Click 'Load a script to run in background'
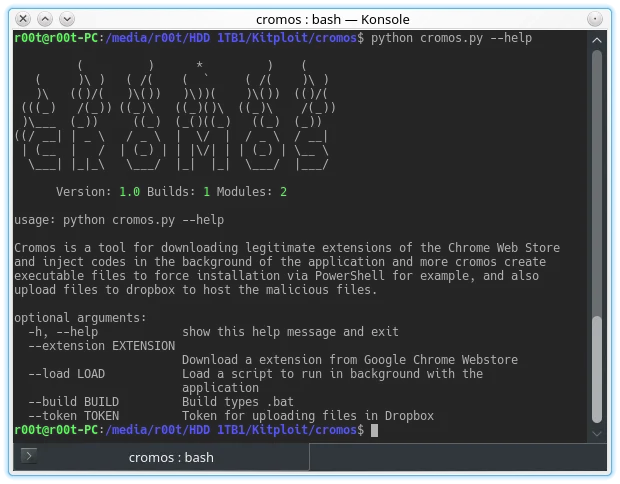The image size is (620, 484). (x=333, y=374)
